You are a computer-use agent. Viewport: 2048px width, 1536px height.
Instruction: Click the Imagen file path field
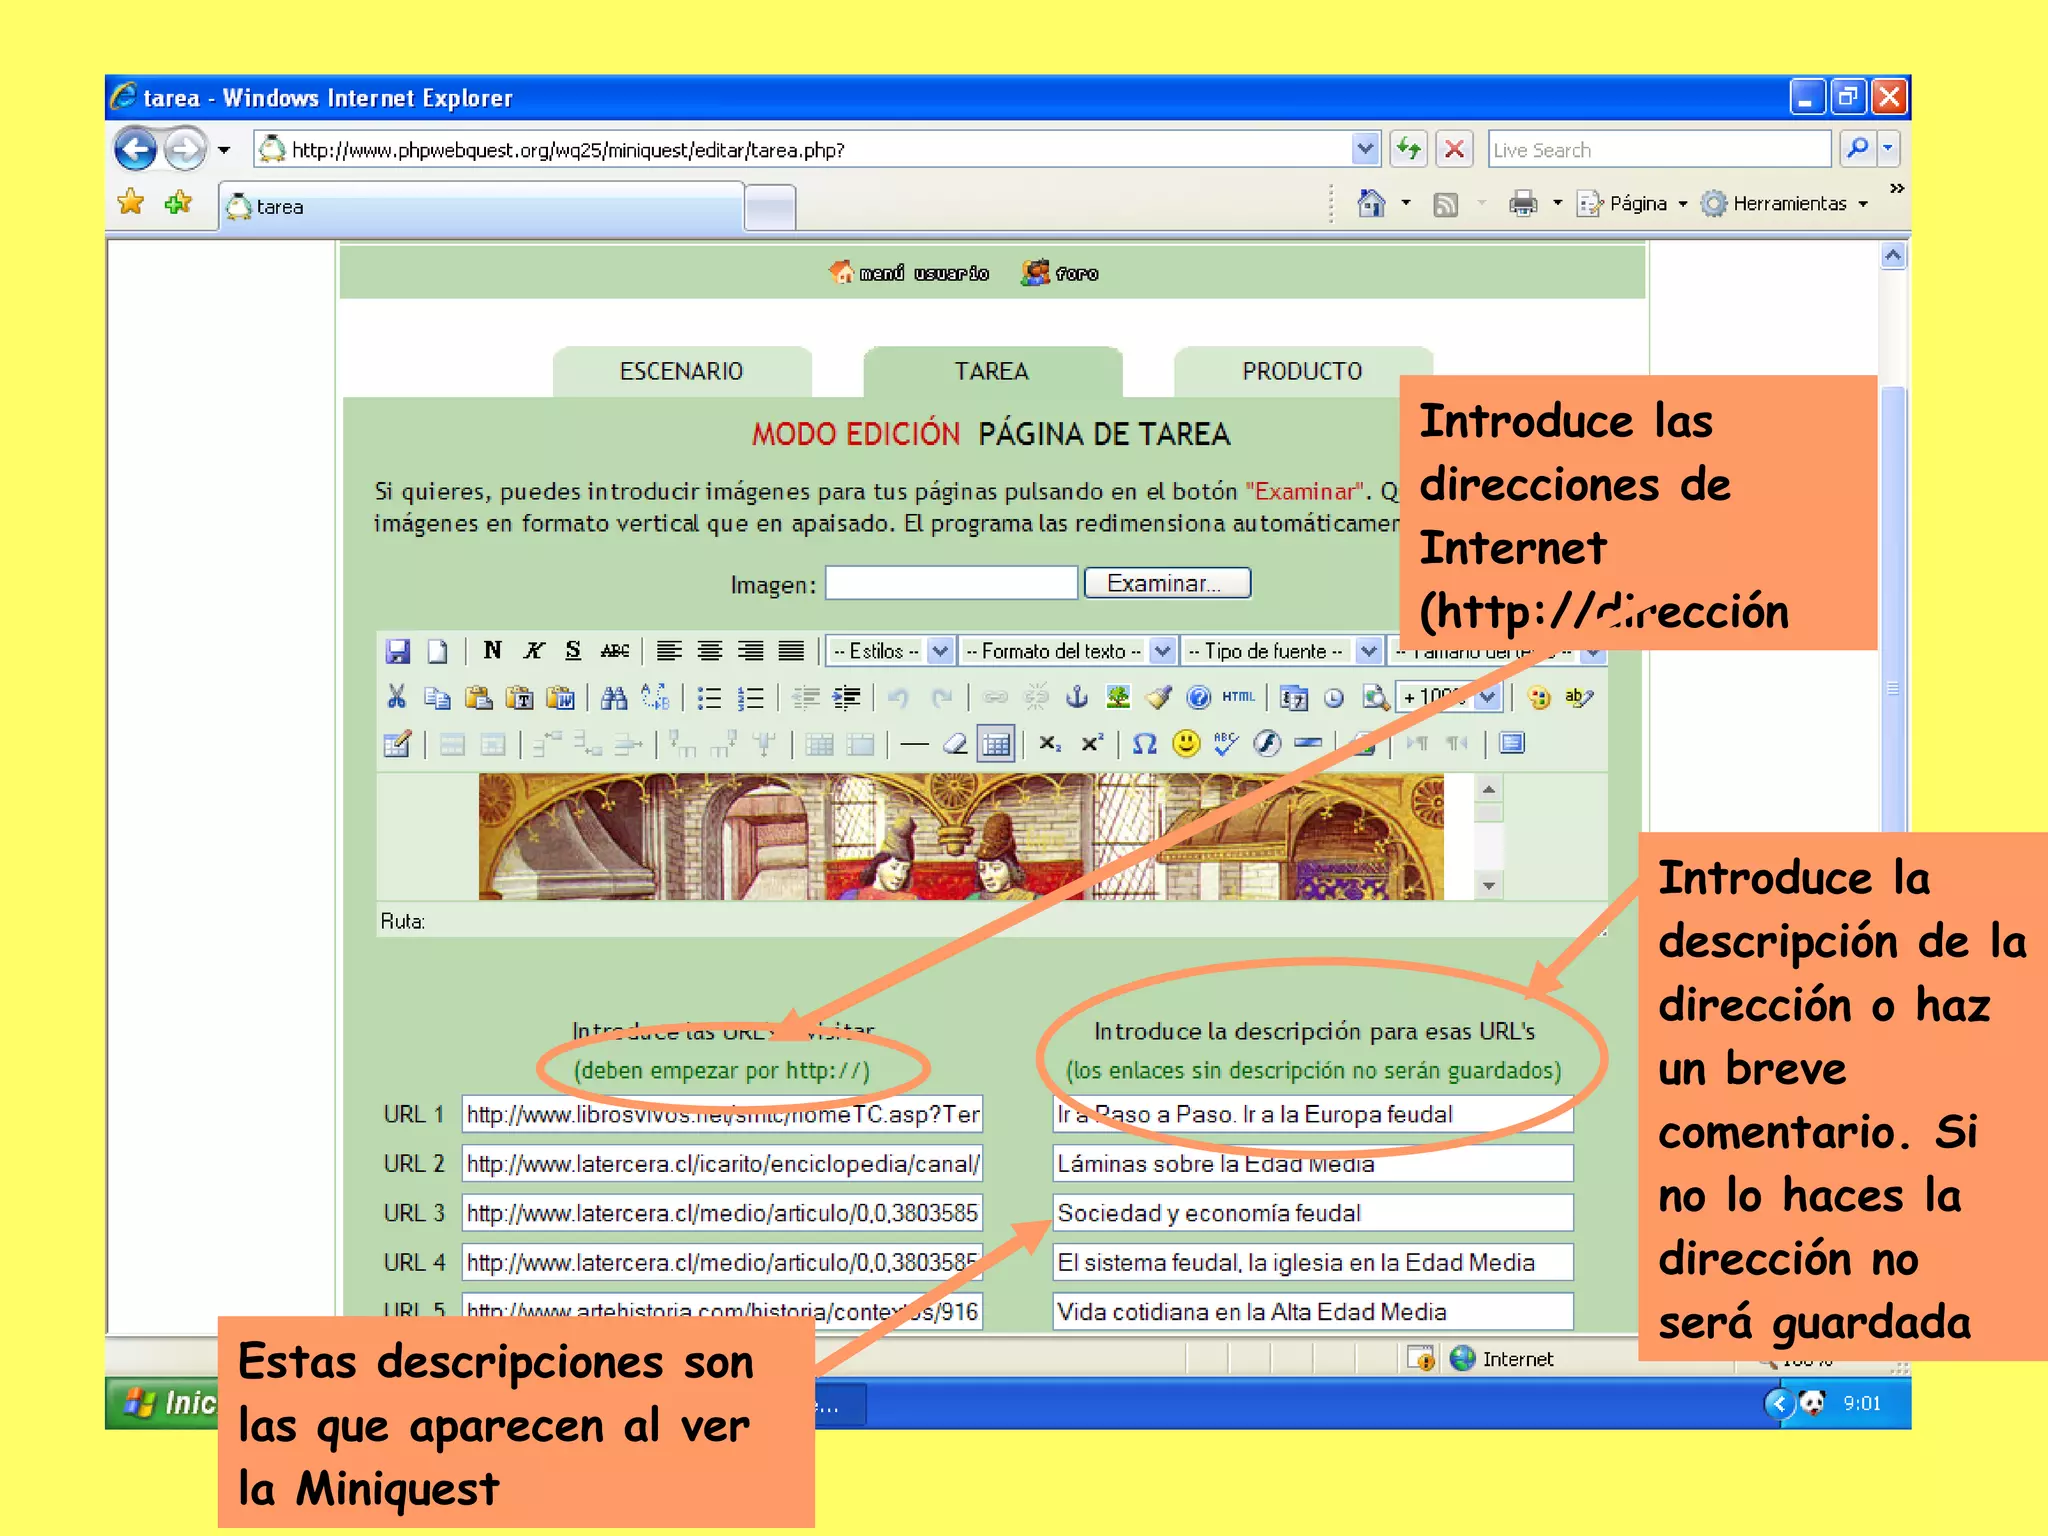[951, 583]
